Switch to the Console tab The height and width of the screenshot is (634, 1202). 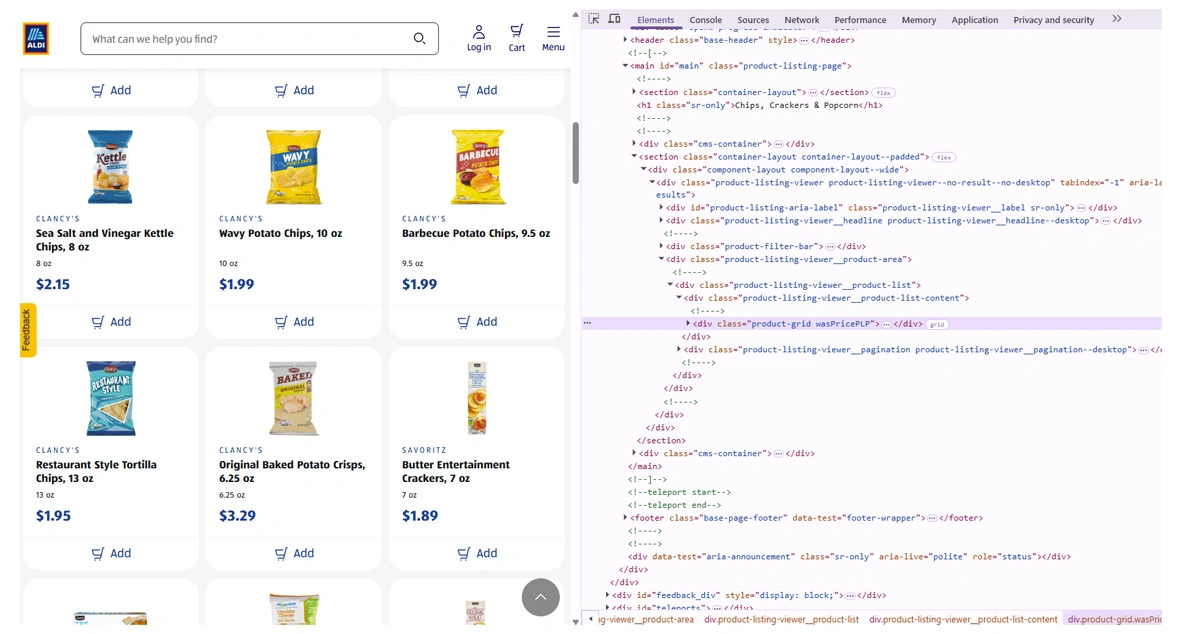[x=705, y=20]
